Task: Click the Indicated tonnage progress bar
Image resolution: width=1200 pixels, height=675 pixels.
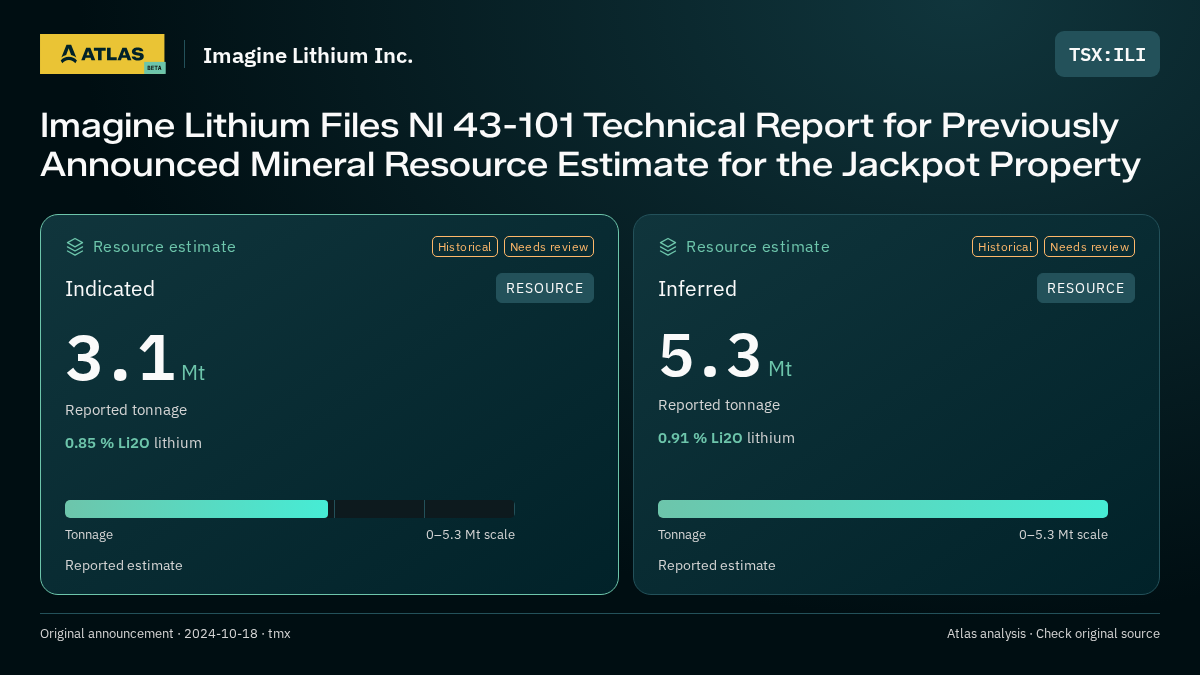Action: [x=290, y=509]
